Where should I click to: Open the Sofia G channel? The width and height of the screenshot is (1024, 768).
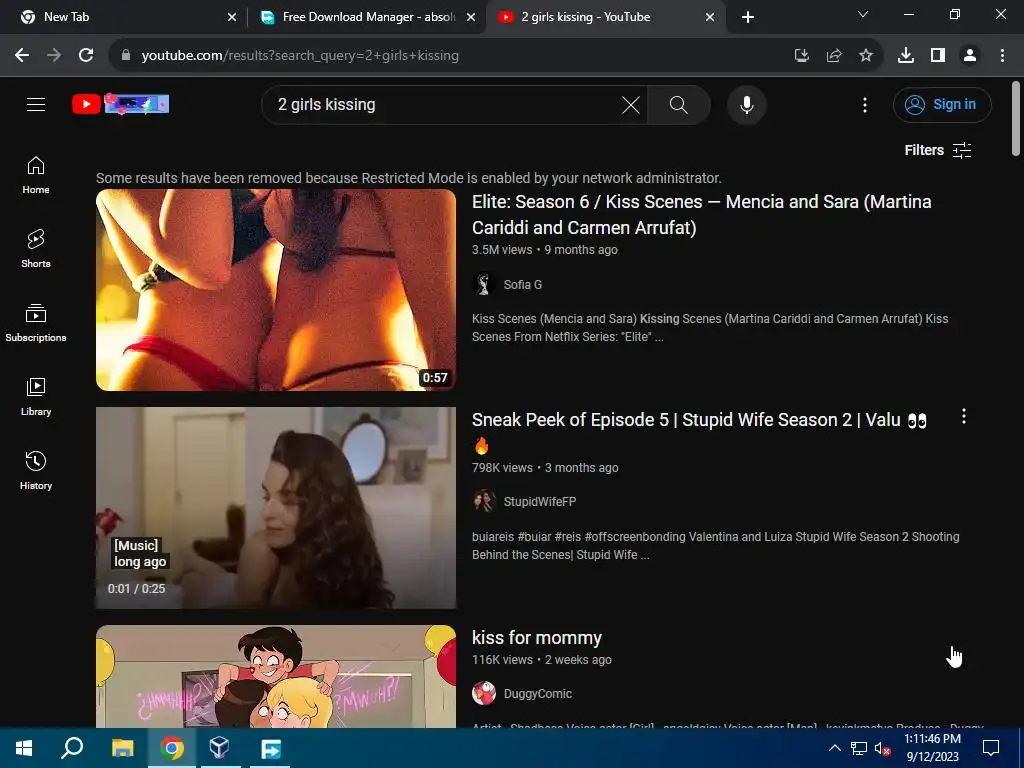pyautogui.click(x=522, y=285)
